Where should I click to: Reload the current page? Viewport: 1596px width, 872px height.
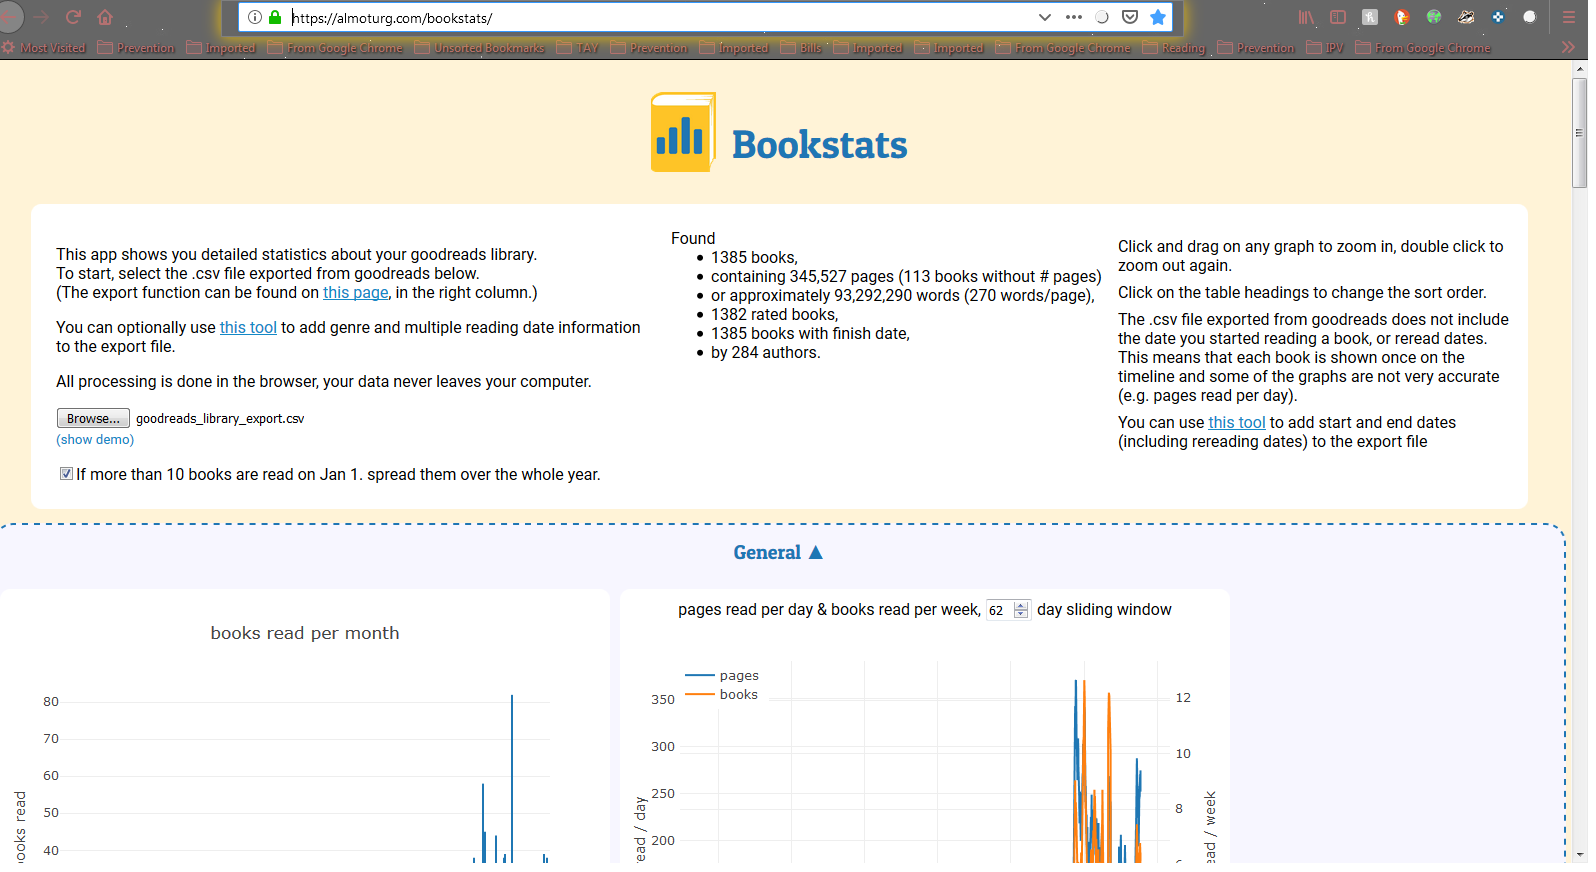(73, 17)
